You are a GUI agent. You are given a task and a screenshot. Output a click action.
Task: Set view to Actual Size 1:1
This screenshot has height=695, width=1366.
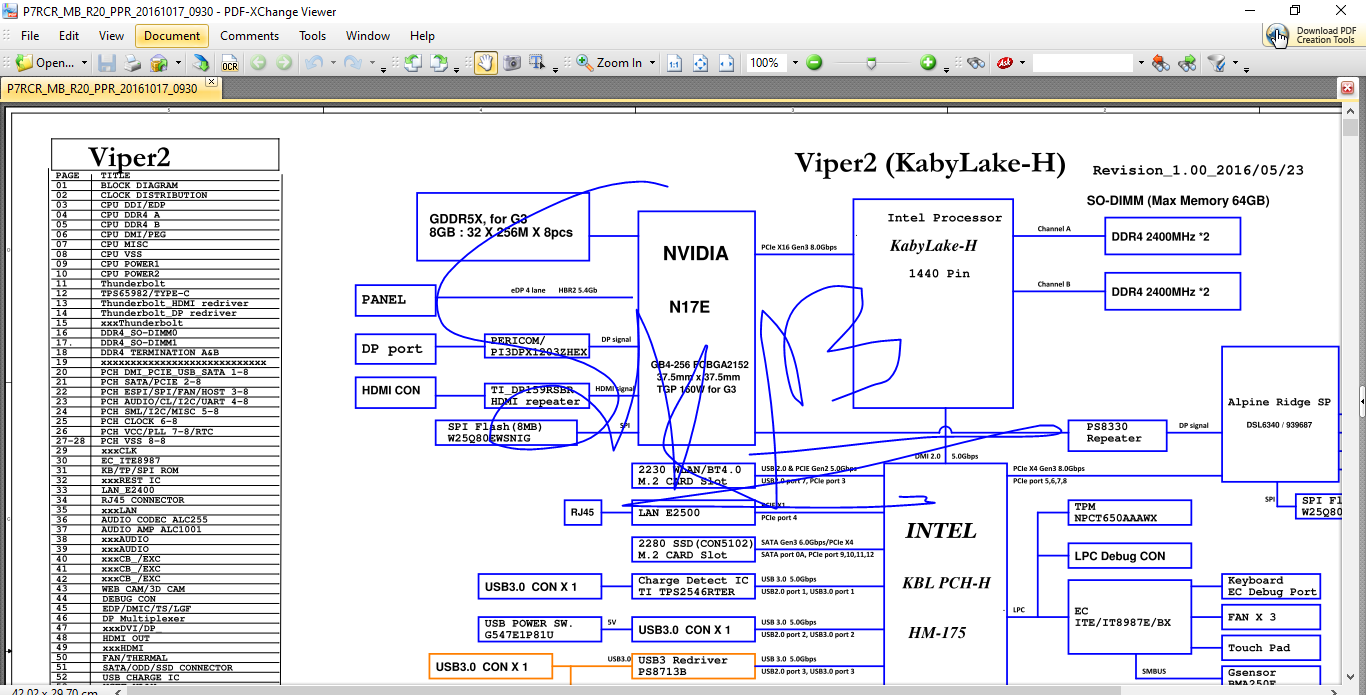click(x=674, y=63)
